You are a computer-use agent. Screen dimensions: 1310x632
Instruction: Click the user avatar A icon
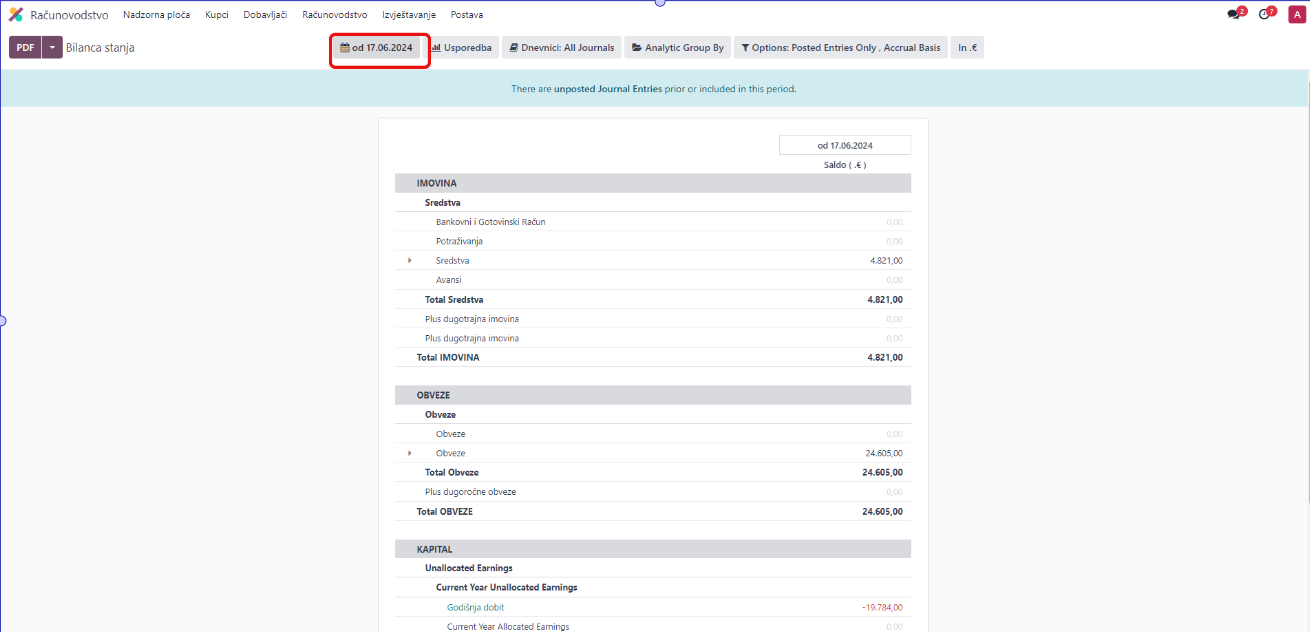click(1296, 15)
